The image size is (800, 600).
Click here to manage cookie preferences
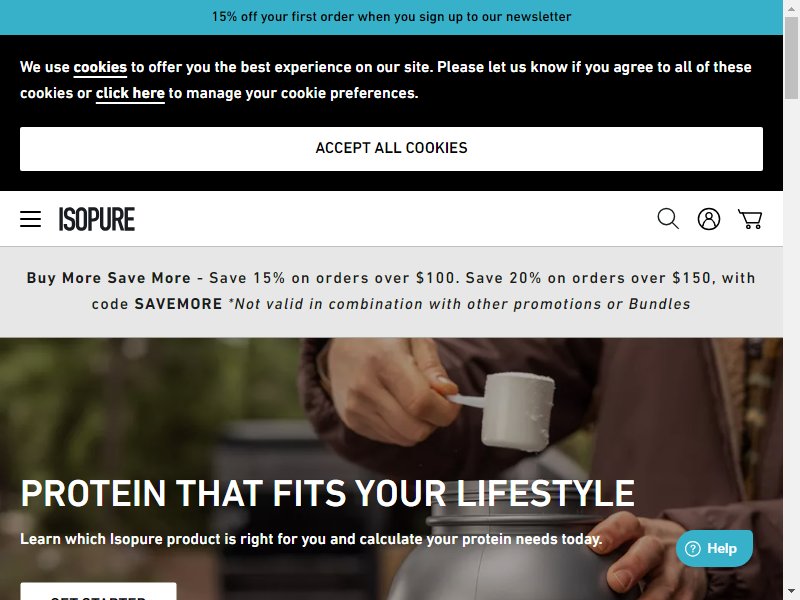click(130, 93)
